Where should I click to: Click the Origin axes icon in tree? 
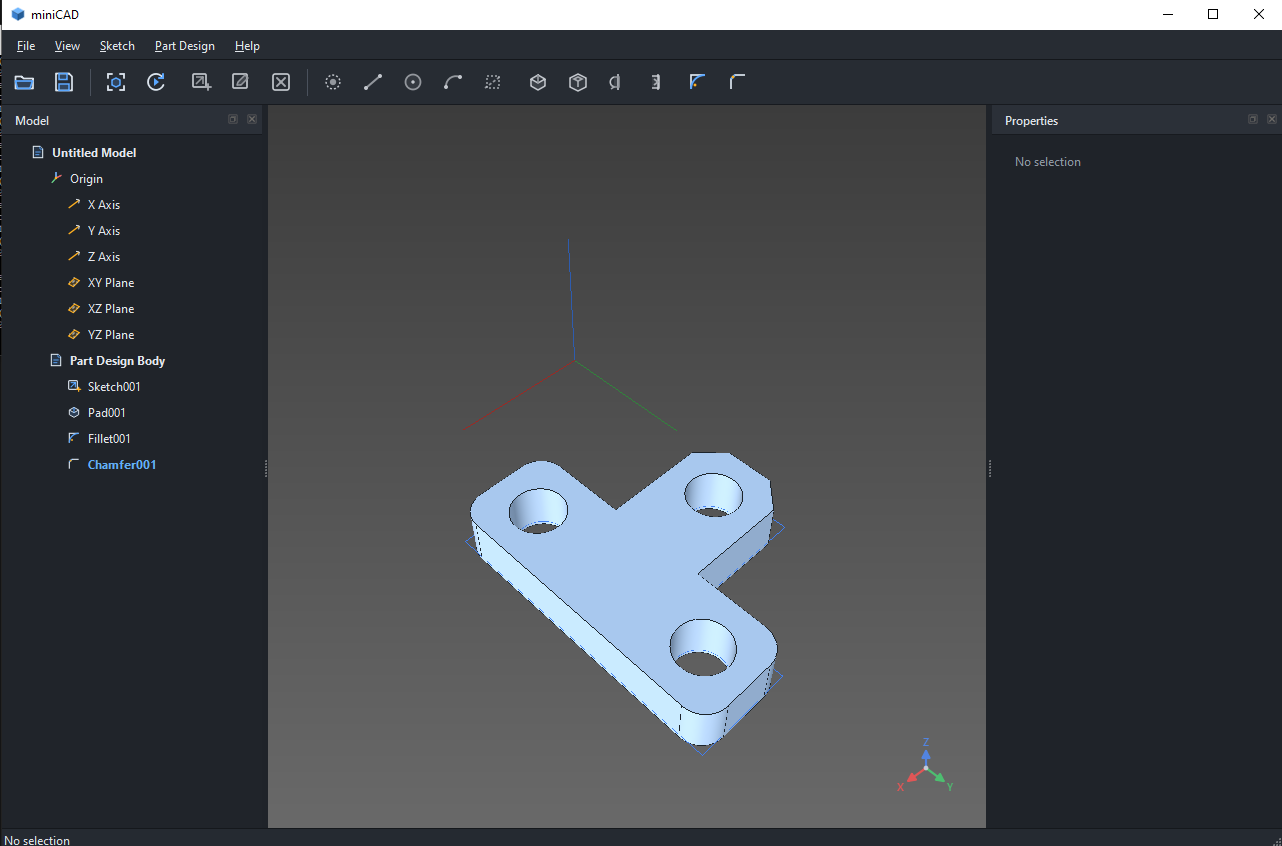pos(57,178)
